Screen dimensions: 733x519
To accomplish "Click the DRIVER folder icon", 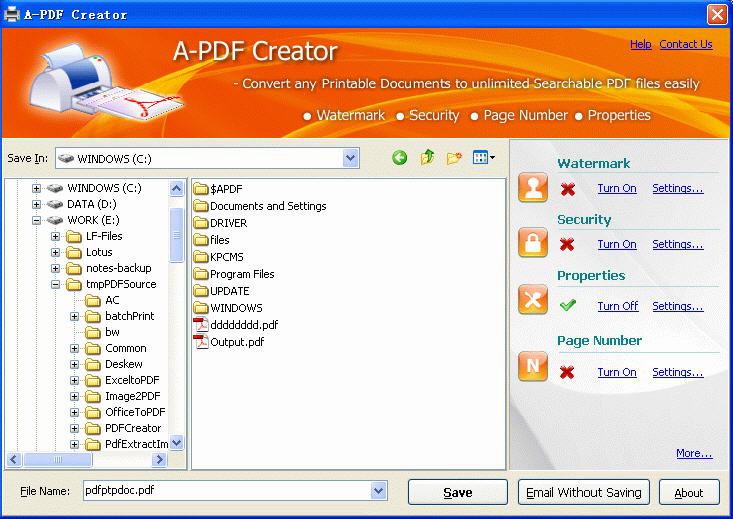I will tap(201, 223).
